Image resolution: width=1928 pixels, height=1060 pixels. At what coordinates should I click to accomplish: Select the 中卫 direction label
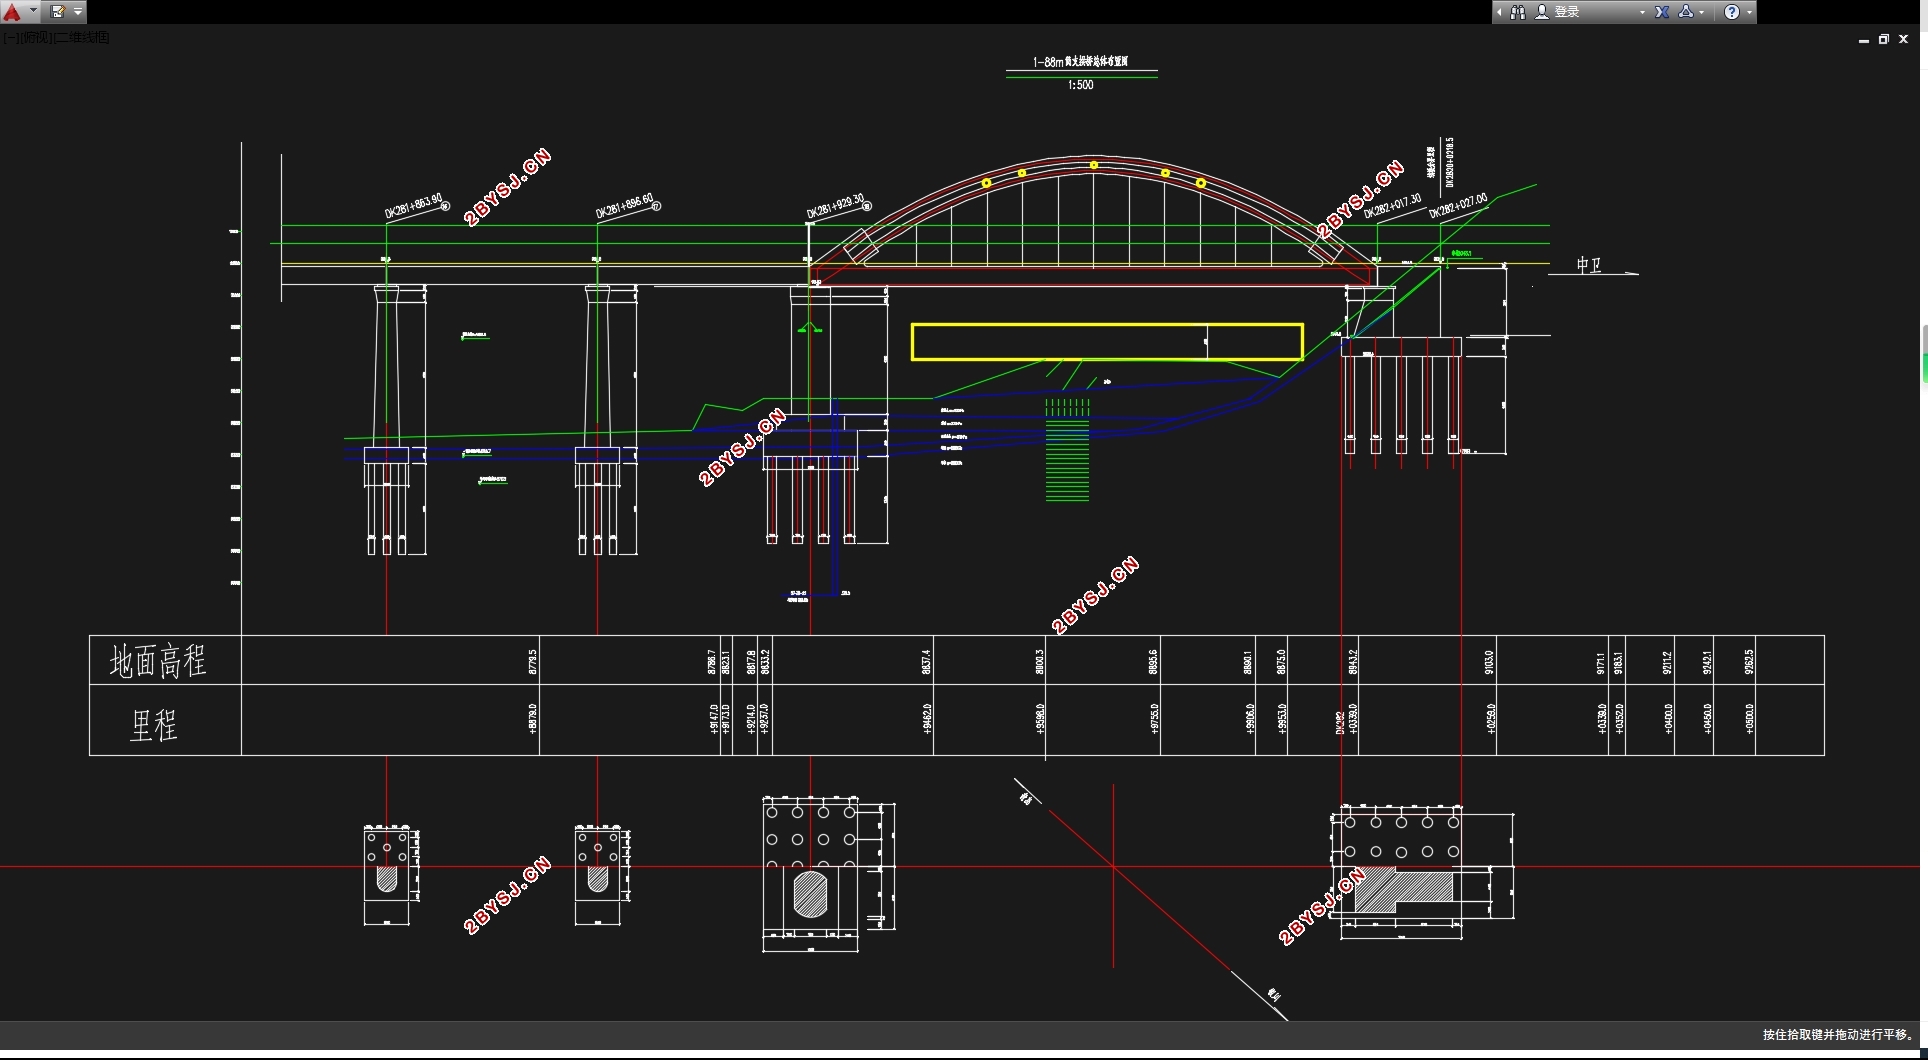(x=1589, y=264)
